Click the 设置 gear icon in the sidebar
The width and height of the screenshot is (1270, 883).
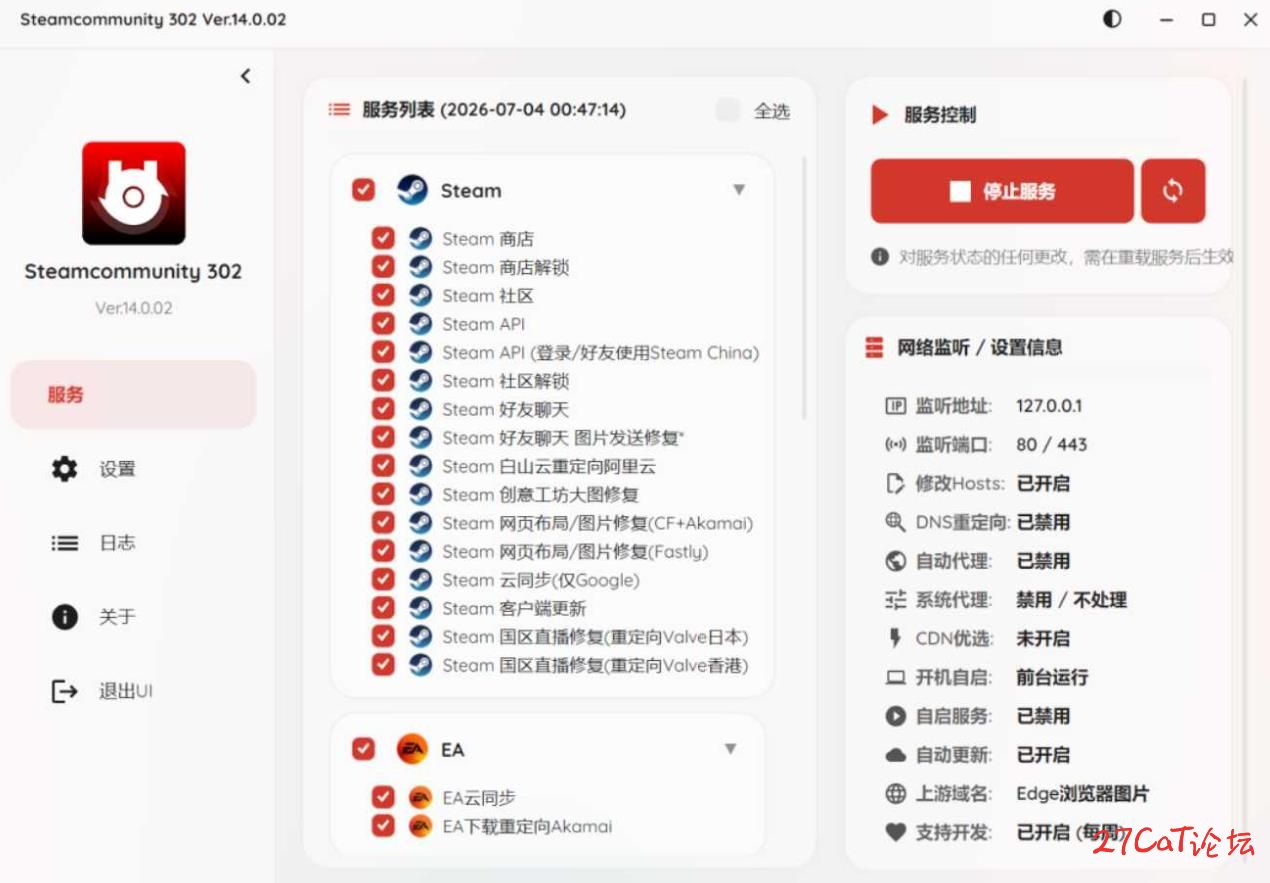[64, 468]
